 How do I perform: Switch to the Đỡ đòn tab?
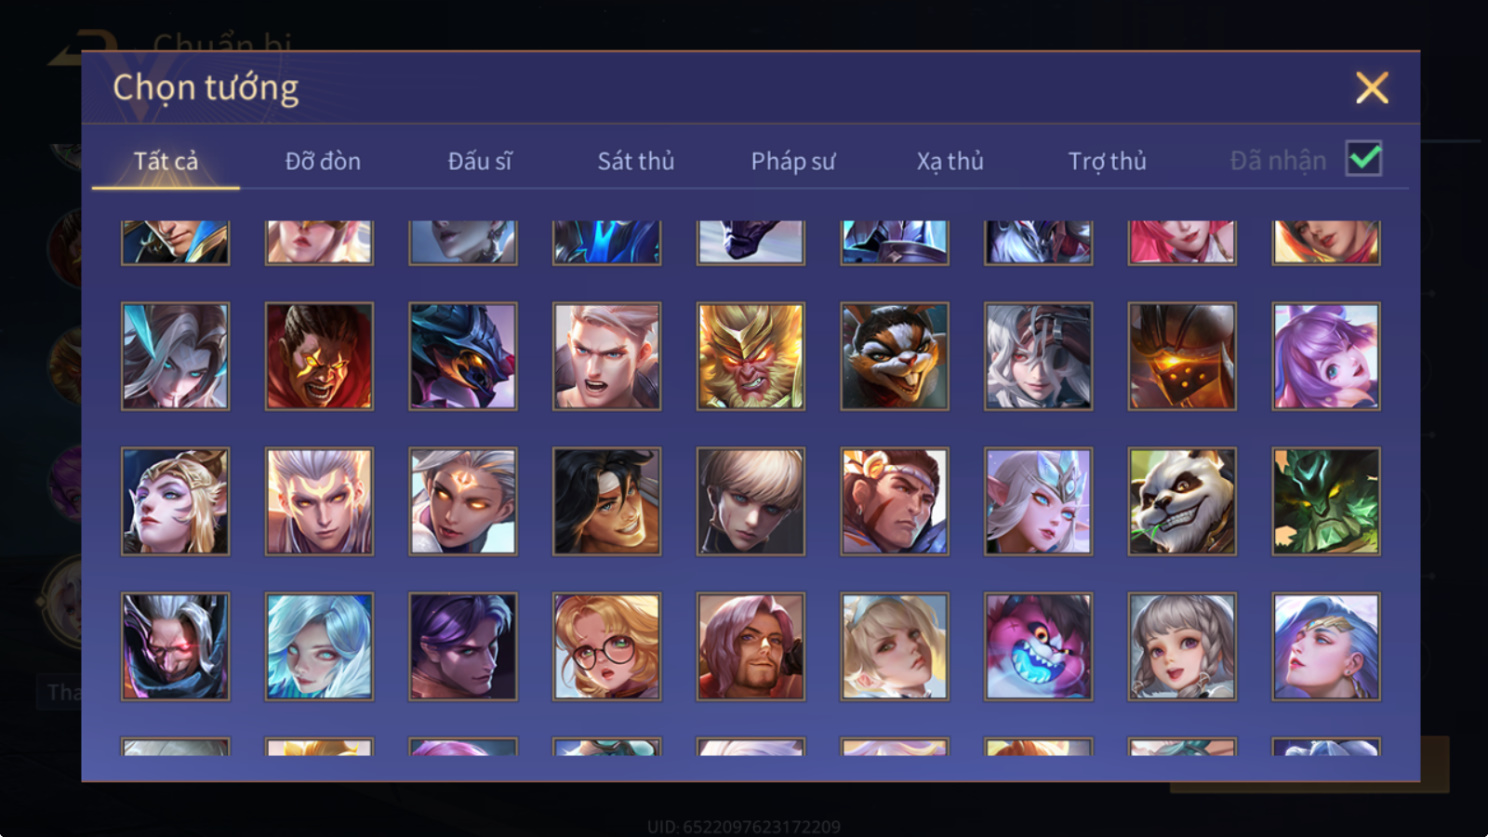[x=323, y=161]
